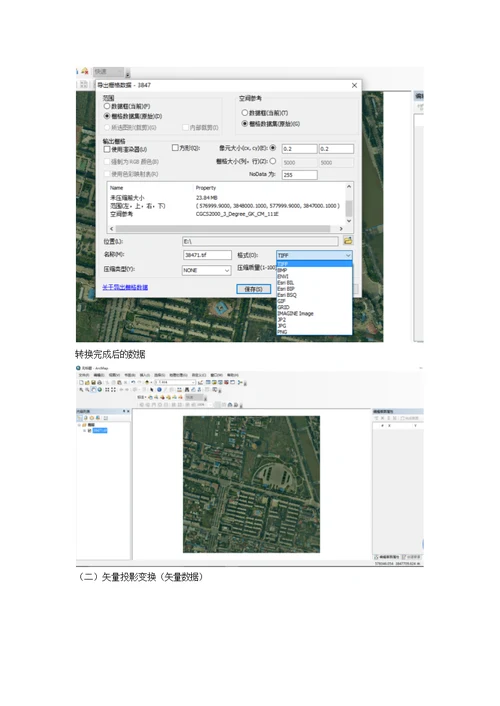The height and width of the screenshot is (706, 500).
Task: Click the Print icon in ArcMap toolbar
Action: [100, 382]
